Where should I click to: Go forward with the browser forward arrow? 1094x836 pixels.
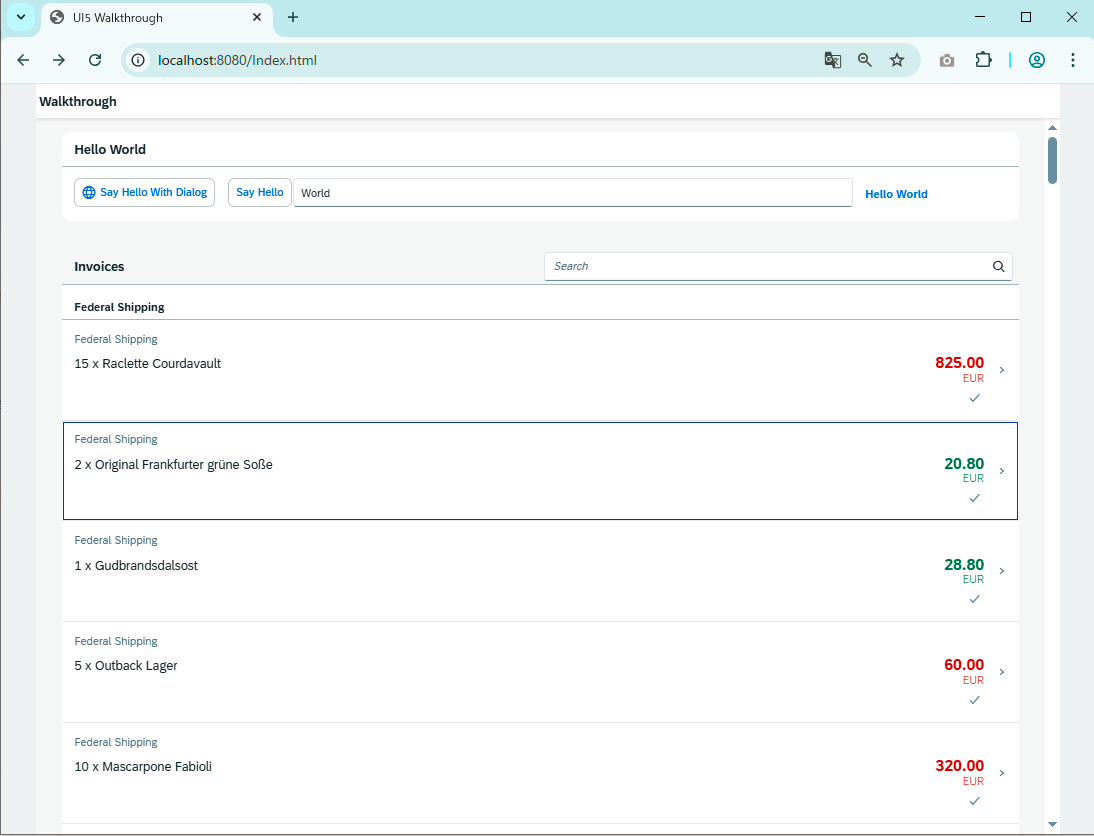pos(59,60)
